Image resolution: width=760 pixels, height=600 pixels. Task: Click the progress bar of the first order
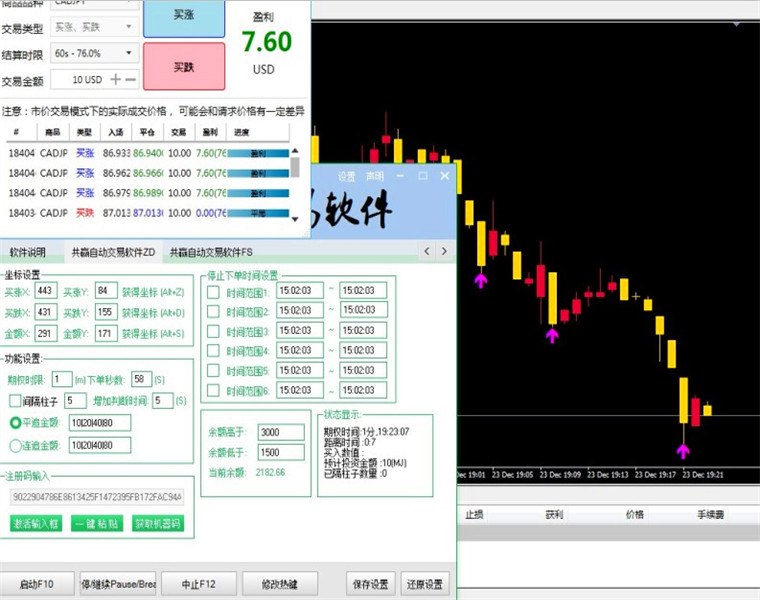(x=258, y=153)
